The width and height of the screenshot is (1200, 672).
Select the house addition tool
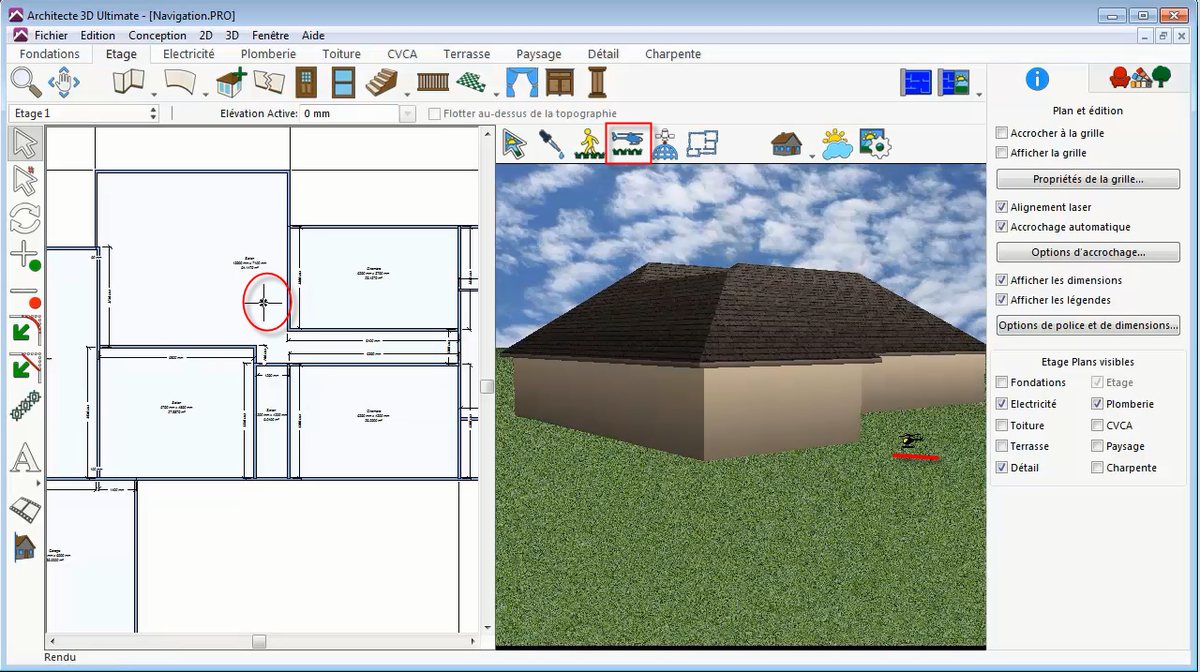[x=232, y=82]
